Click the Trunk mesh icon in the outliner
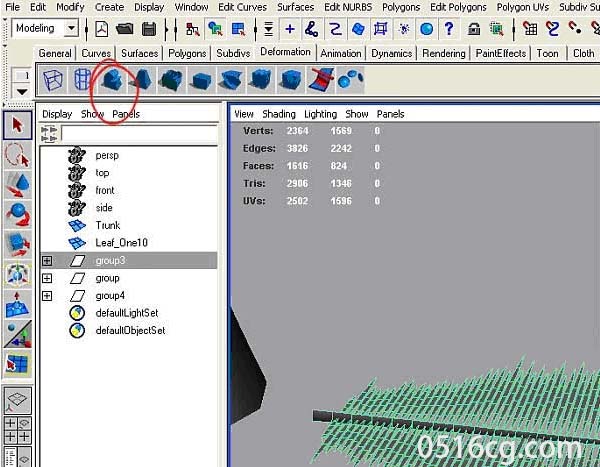The width and height of the screenshot is (600, 467). pyautogui.click(x=77, y=225)
